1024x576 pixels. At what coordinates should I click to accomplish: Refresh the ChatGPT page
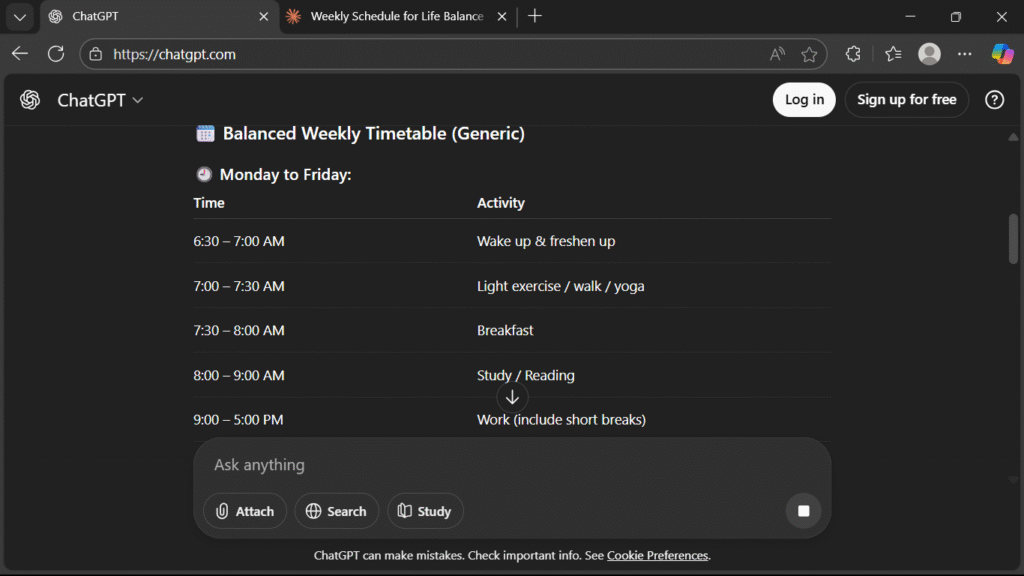(56, 54)
